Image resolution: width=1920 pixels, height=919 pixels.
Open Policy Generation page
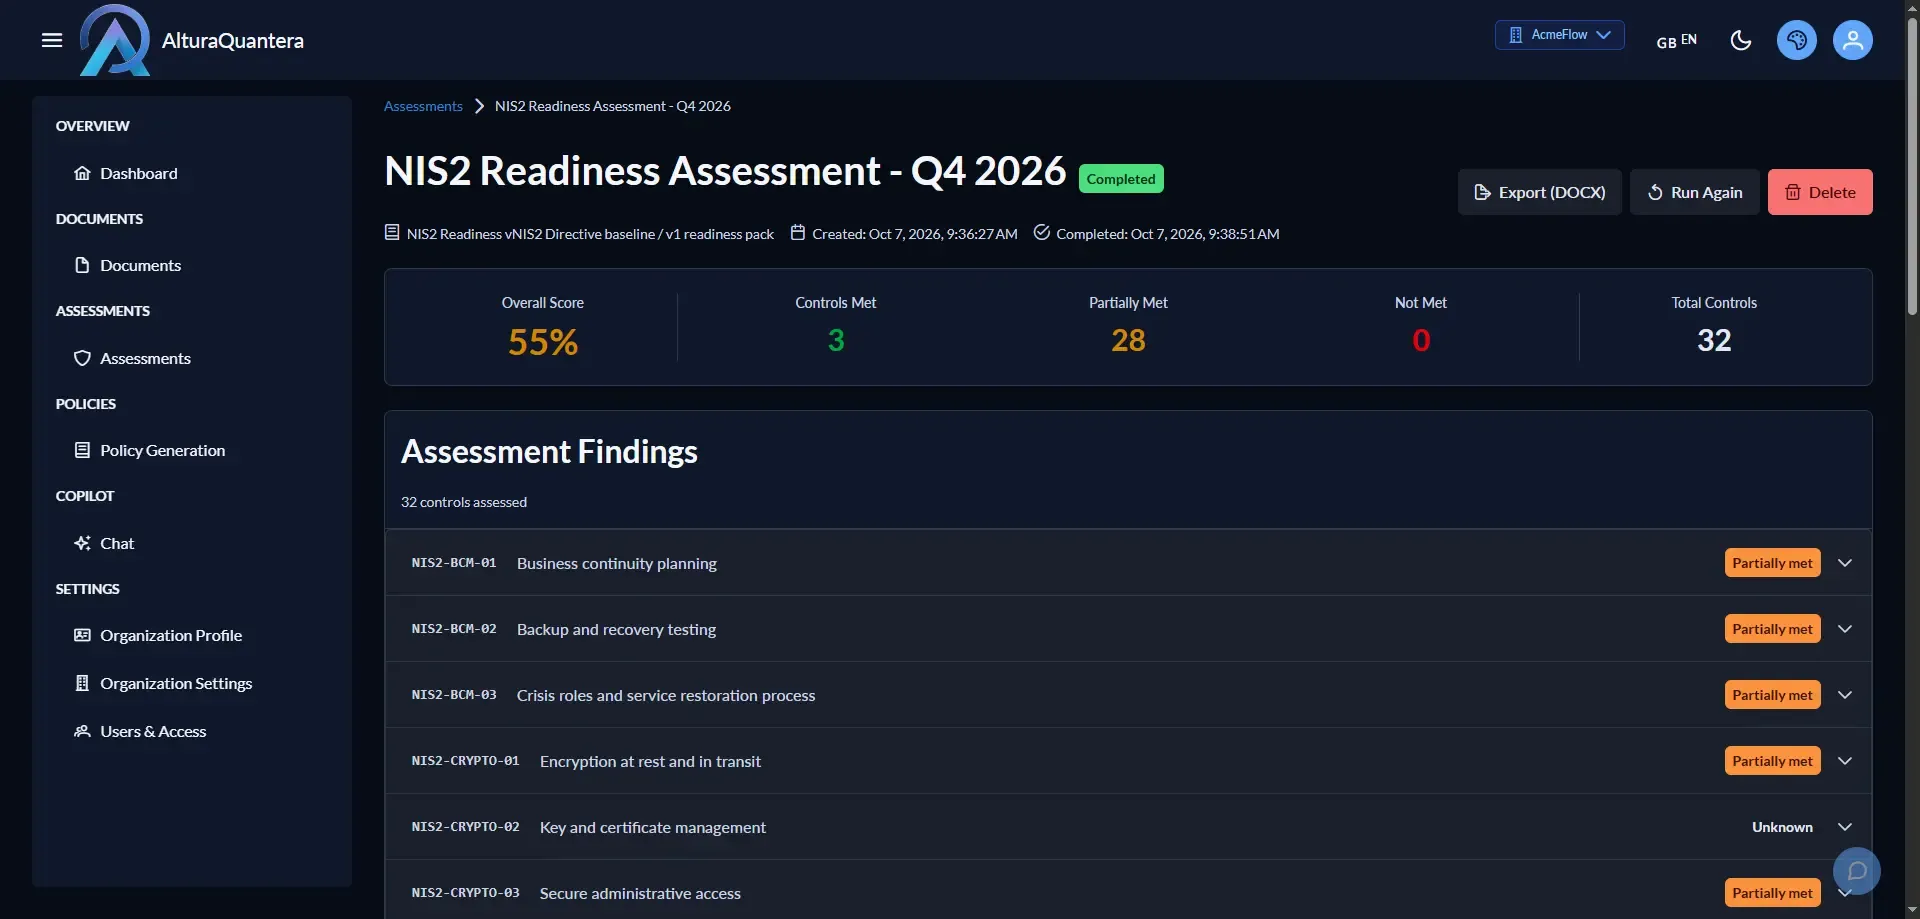(x=162, y=450)
